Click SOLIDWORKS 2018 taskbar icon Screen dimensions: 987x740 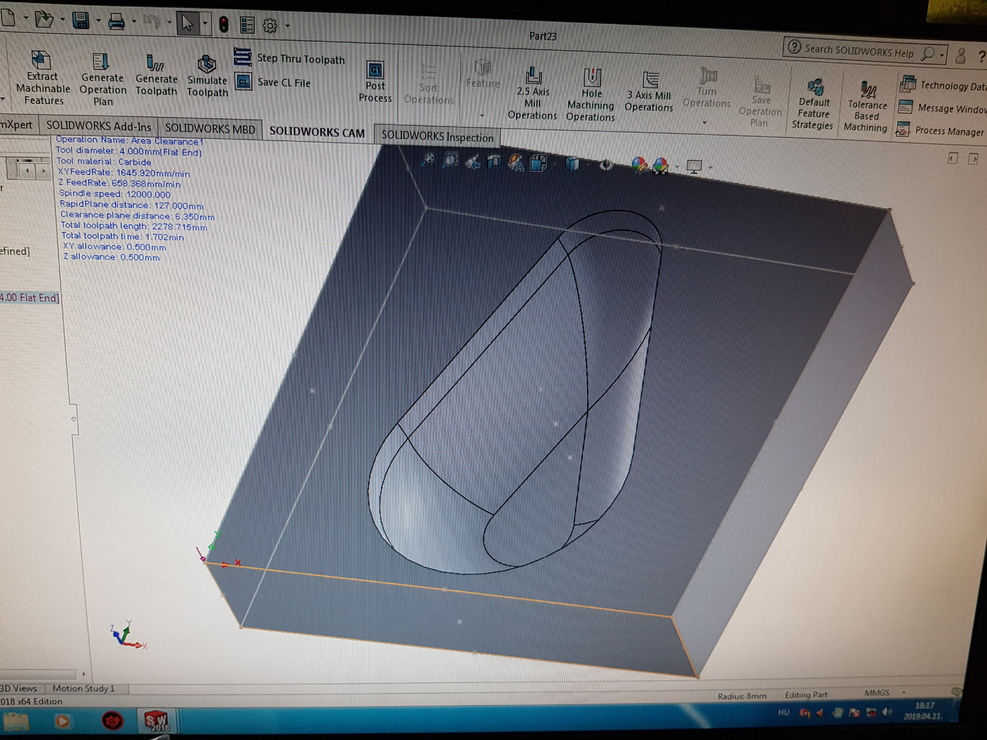coord(155,720)
